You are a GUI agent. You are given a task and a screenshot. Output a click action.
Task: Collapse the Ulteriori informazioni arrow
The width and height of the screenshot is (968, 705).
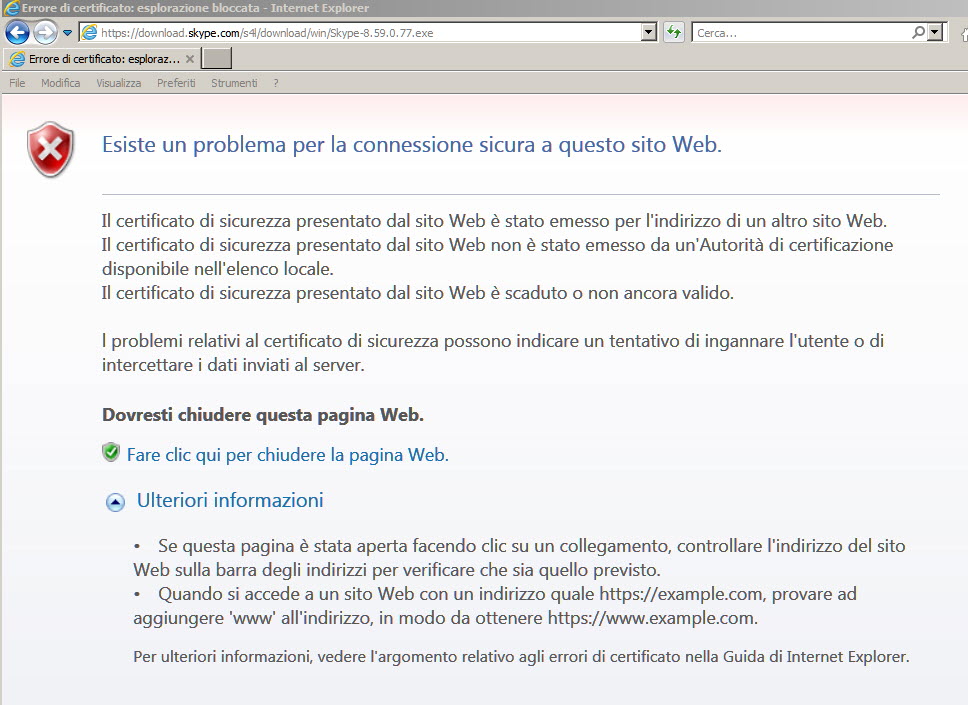coord(115,502)
